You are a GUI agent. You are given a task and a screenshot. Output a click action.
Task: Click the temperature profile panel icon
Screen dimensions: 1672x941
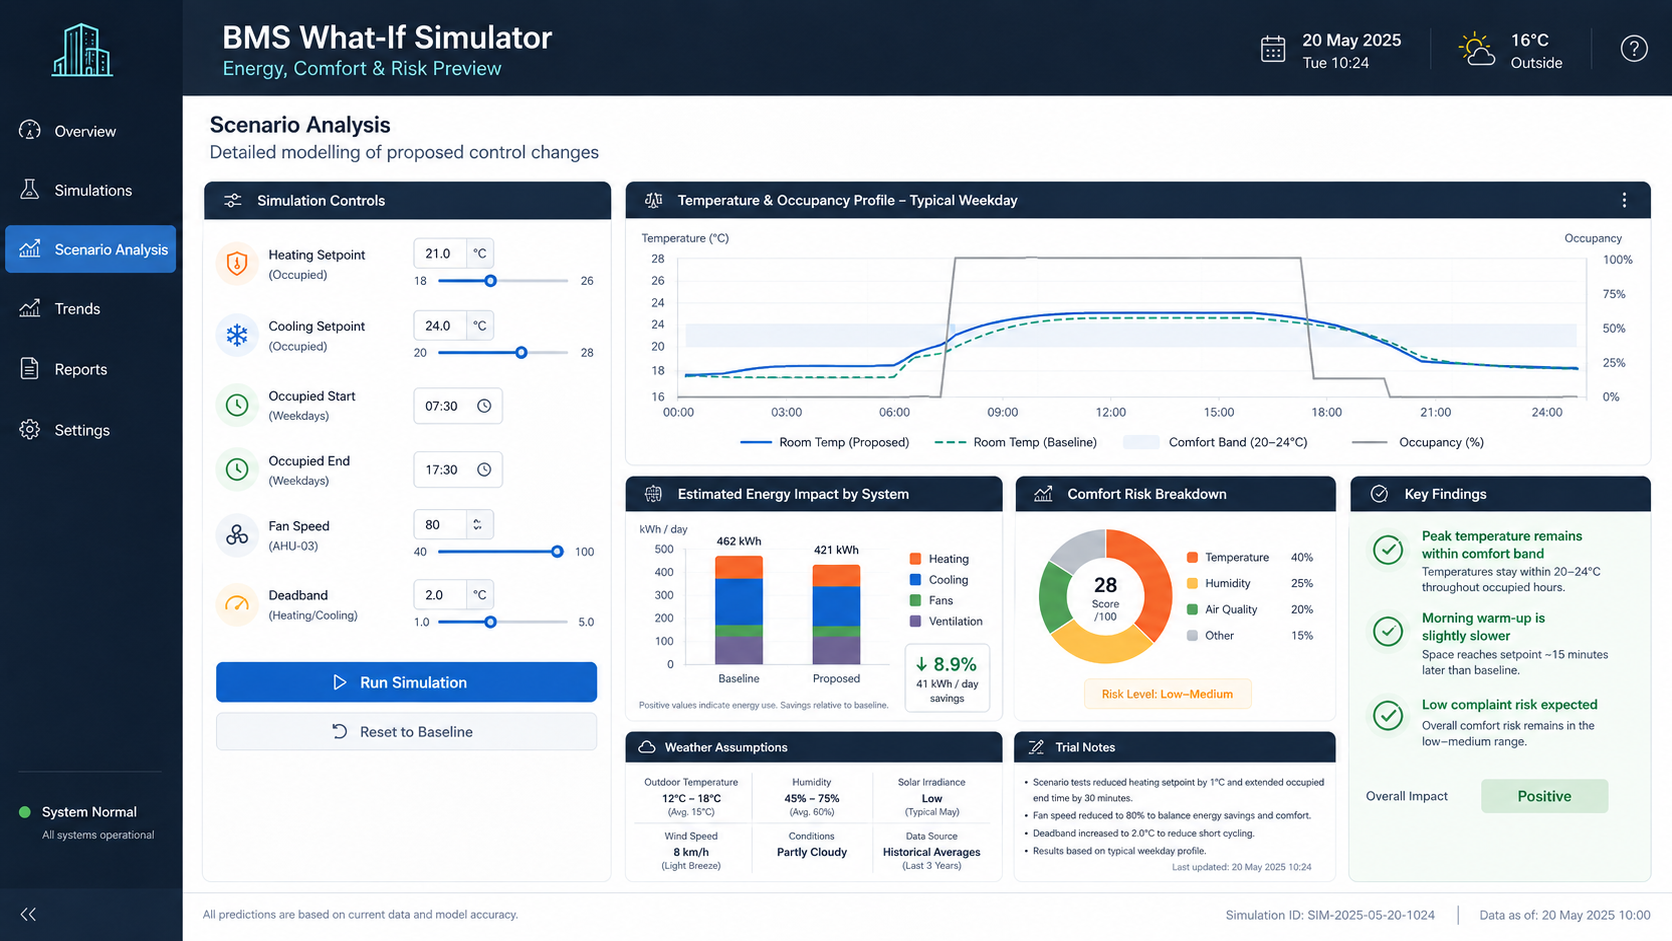pyautogui.click(x=653, y=200)
